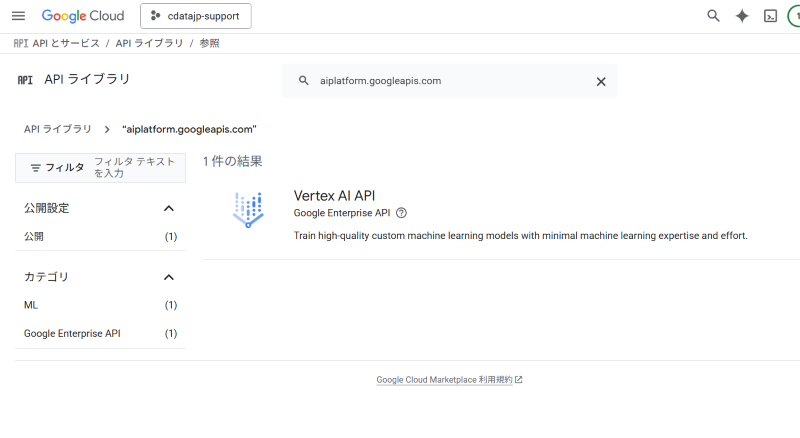Clear the API search with X icon
The height and width of the screenshot is (438, 800).
pyautogui.click(x=601, y=81)
